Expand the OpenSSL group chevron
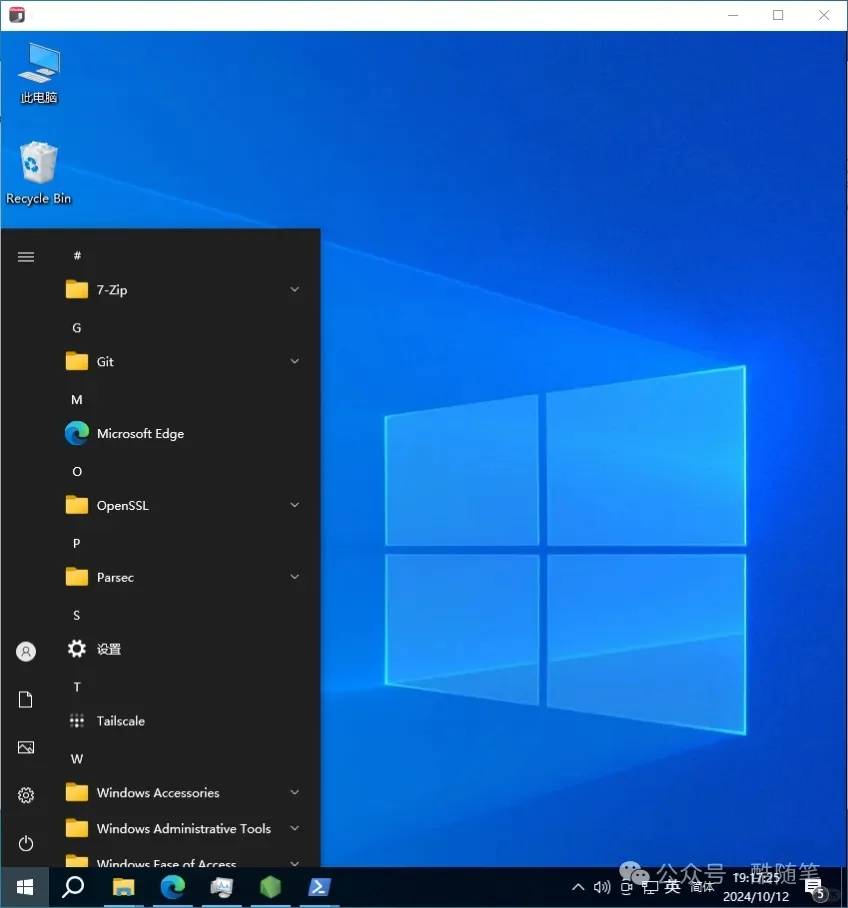848x908 pixels. [294, 505]
